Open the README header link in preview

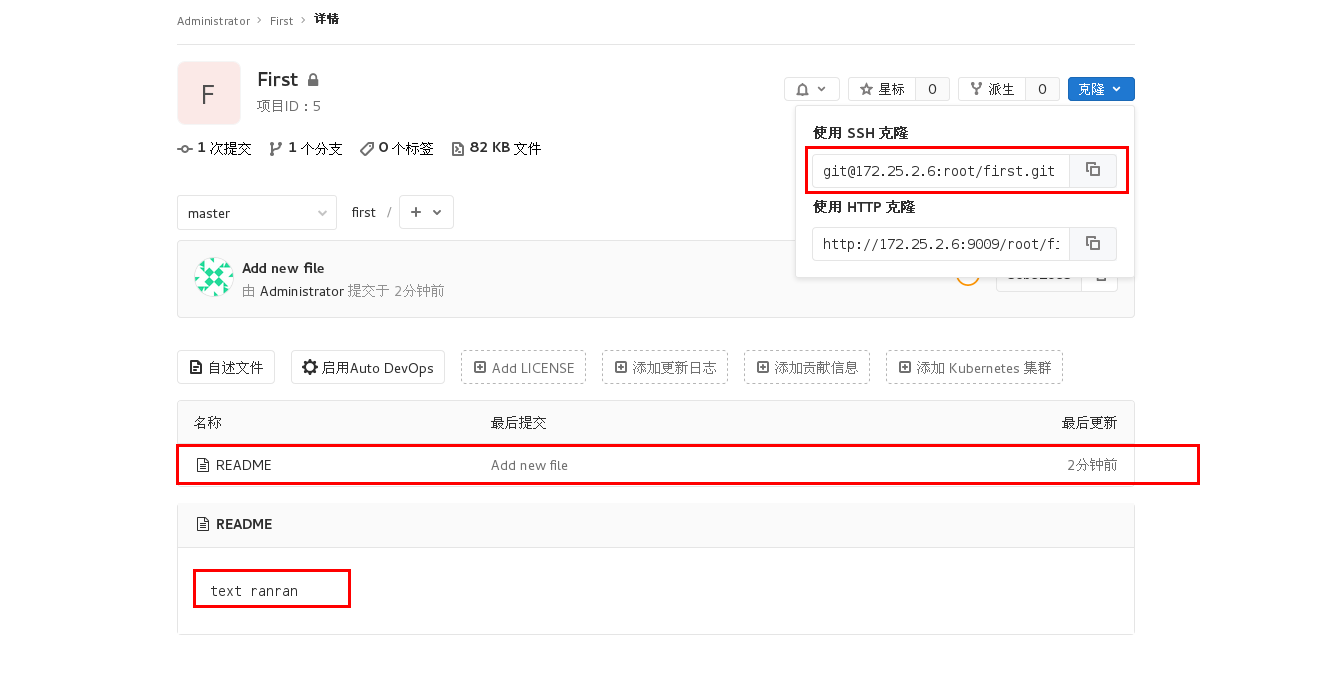244,524
